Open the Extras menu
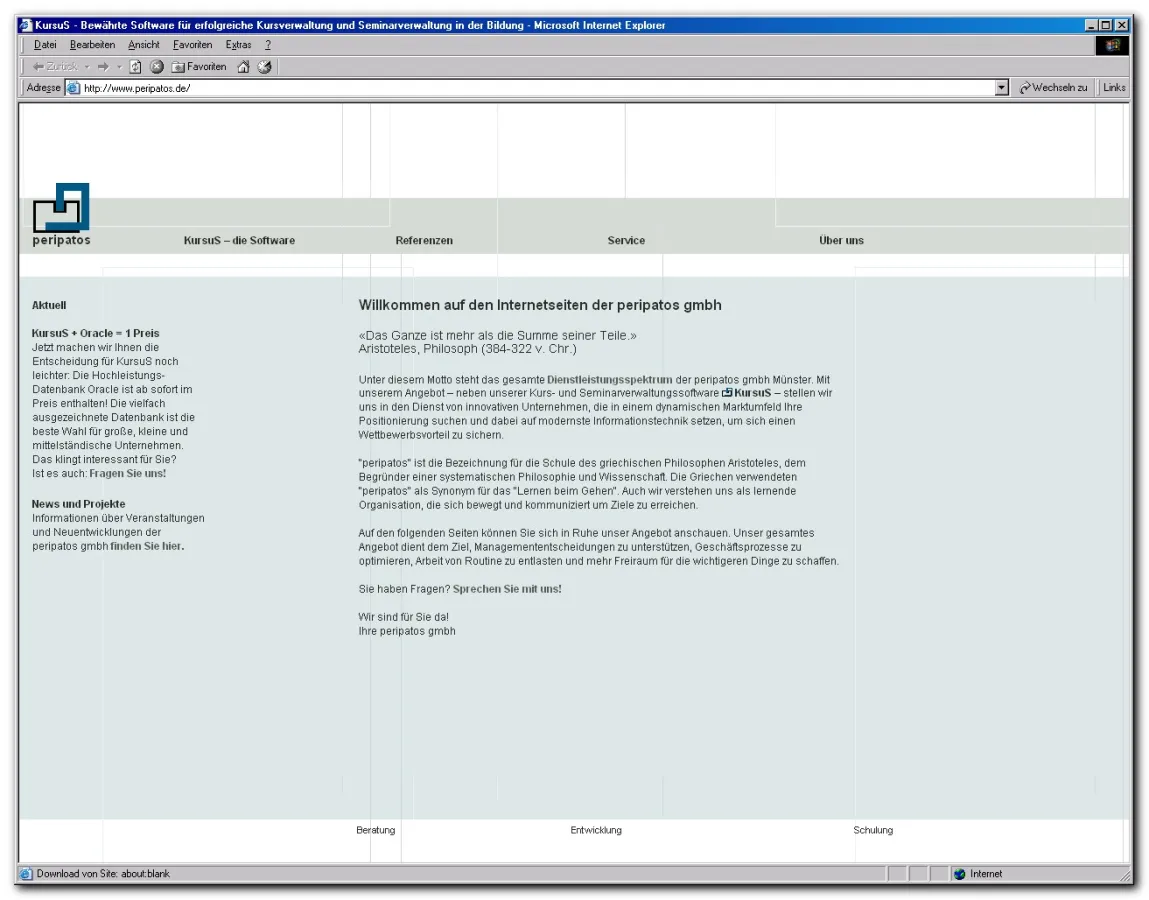The height and width of the screenshot is (900, 1149). tap(237, 44)
